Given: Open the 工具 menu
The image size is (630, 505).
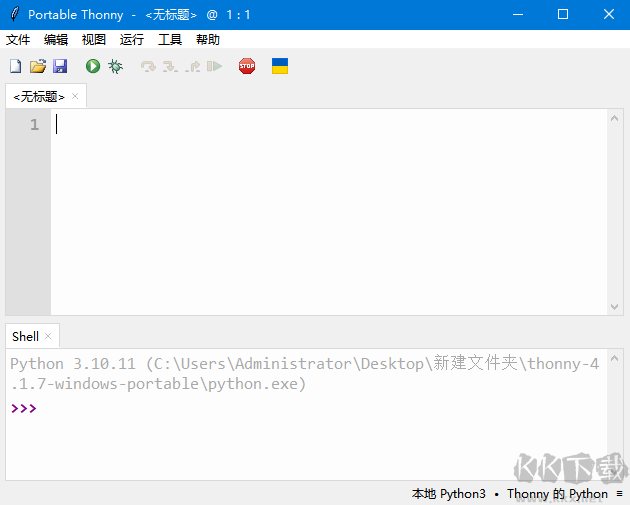Looking at the screenshot, I should [x=170, y=39].
